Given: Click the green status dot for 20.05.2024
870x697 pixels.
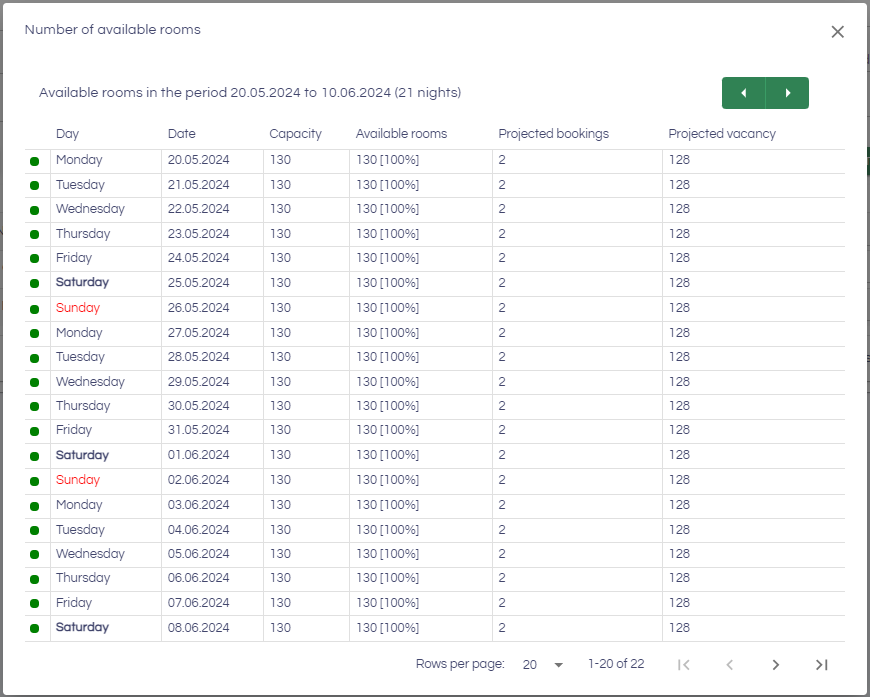Looking at the screenshot, I should 35,161.
